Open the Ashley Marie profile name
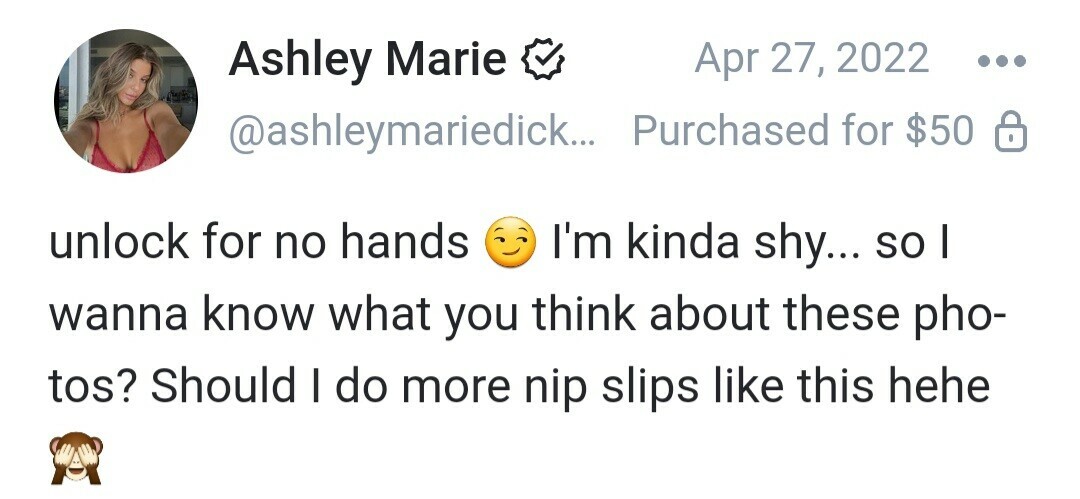1080x499 pixels. click(367, 60)
